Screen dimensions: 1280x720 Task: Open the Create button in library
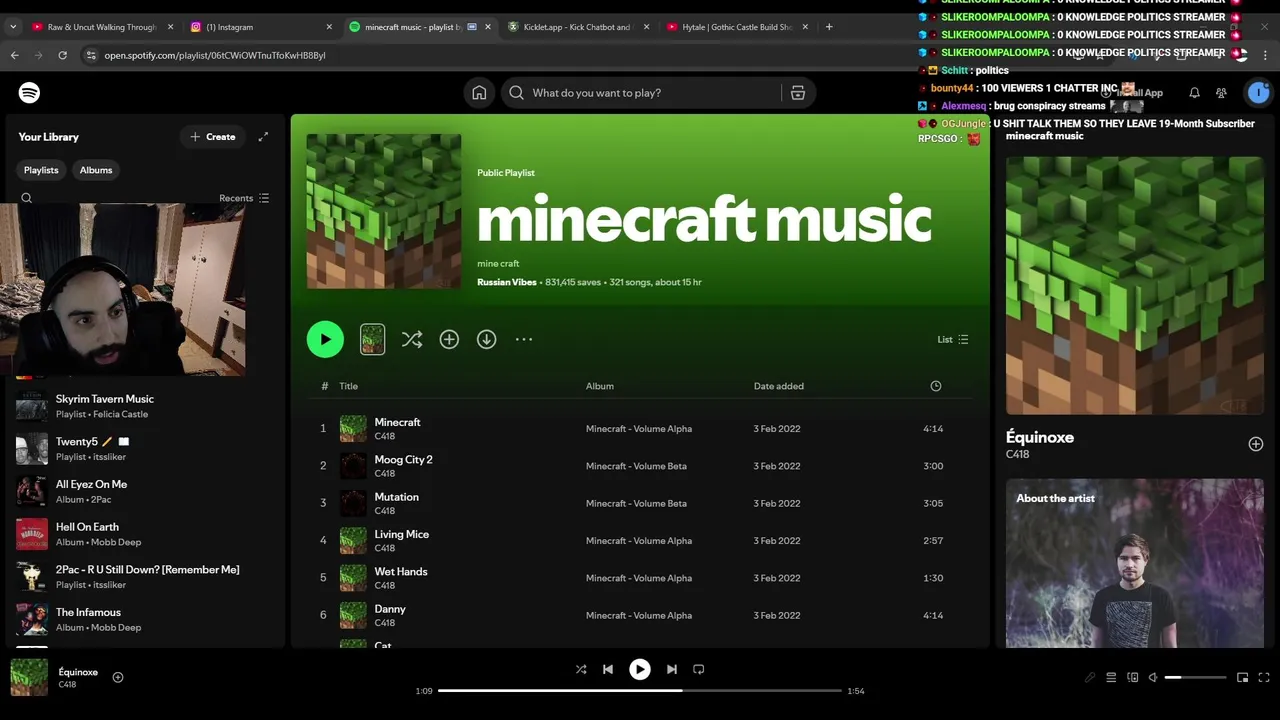[x=213, y=137]
